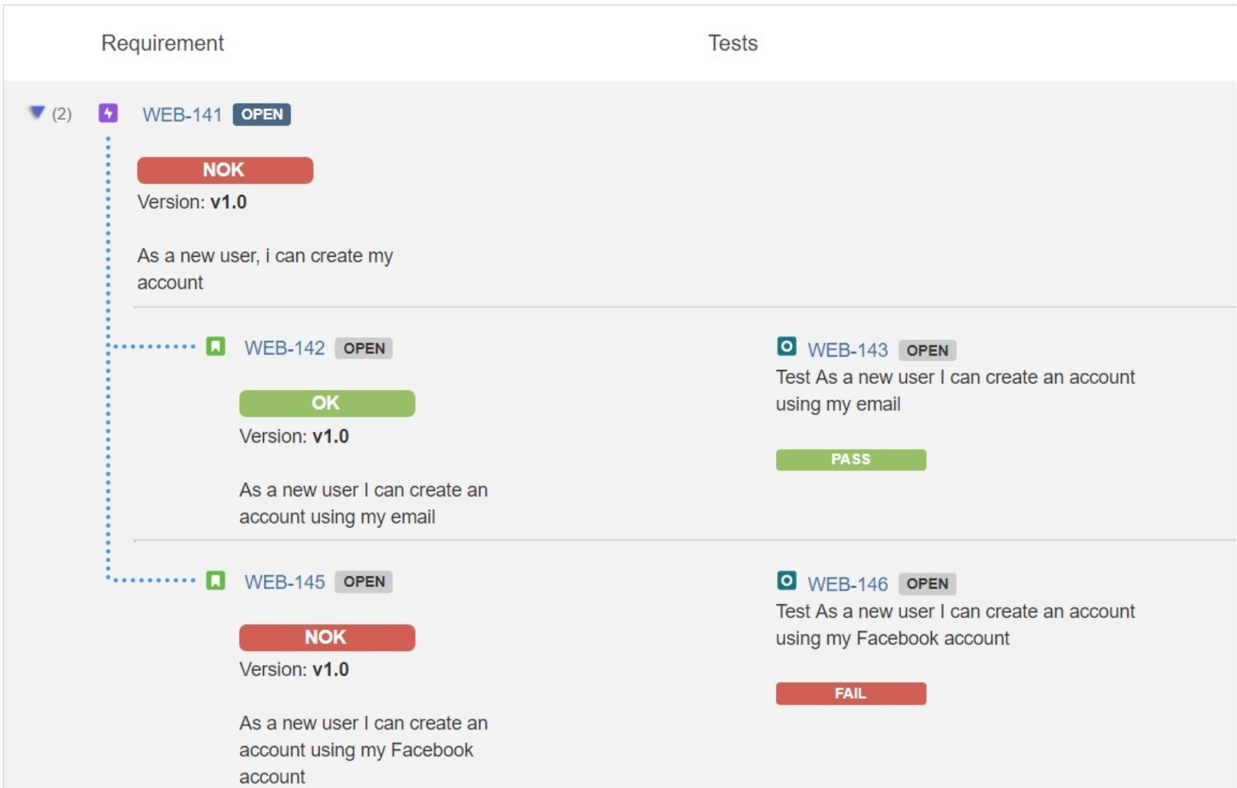Click the red NOK status of WEB-145

(327, 637)
